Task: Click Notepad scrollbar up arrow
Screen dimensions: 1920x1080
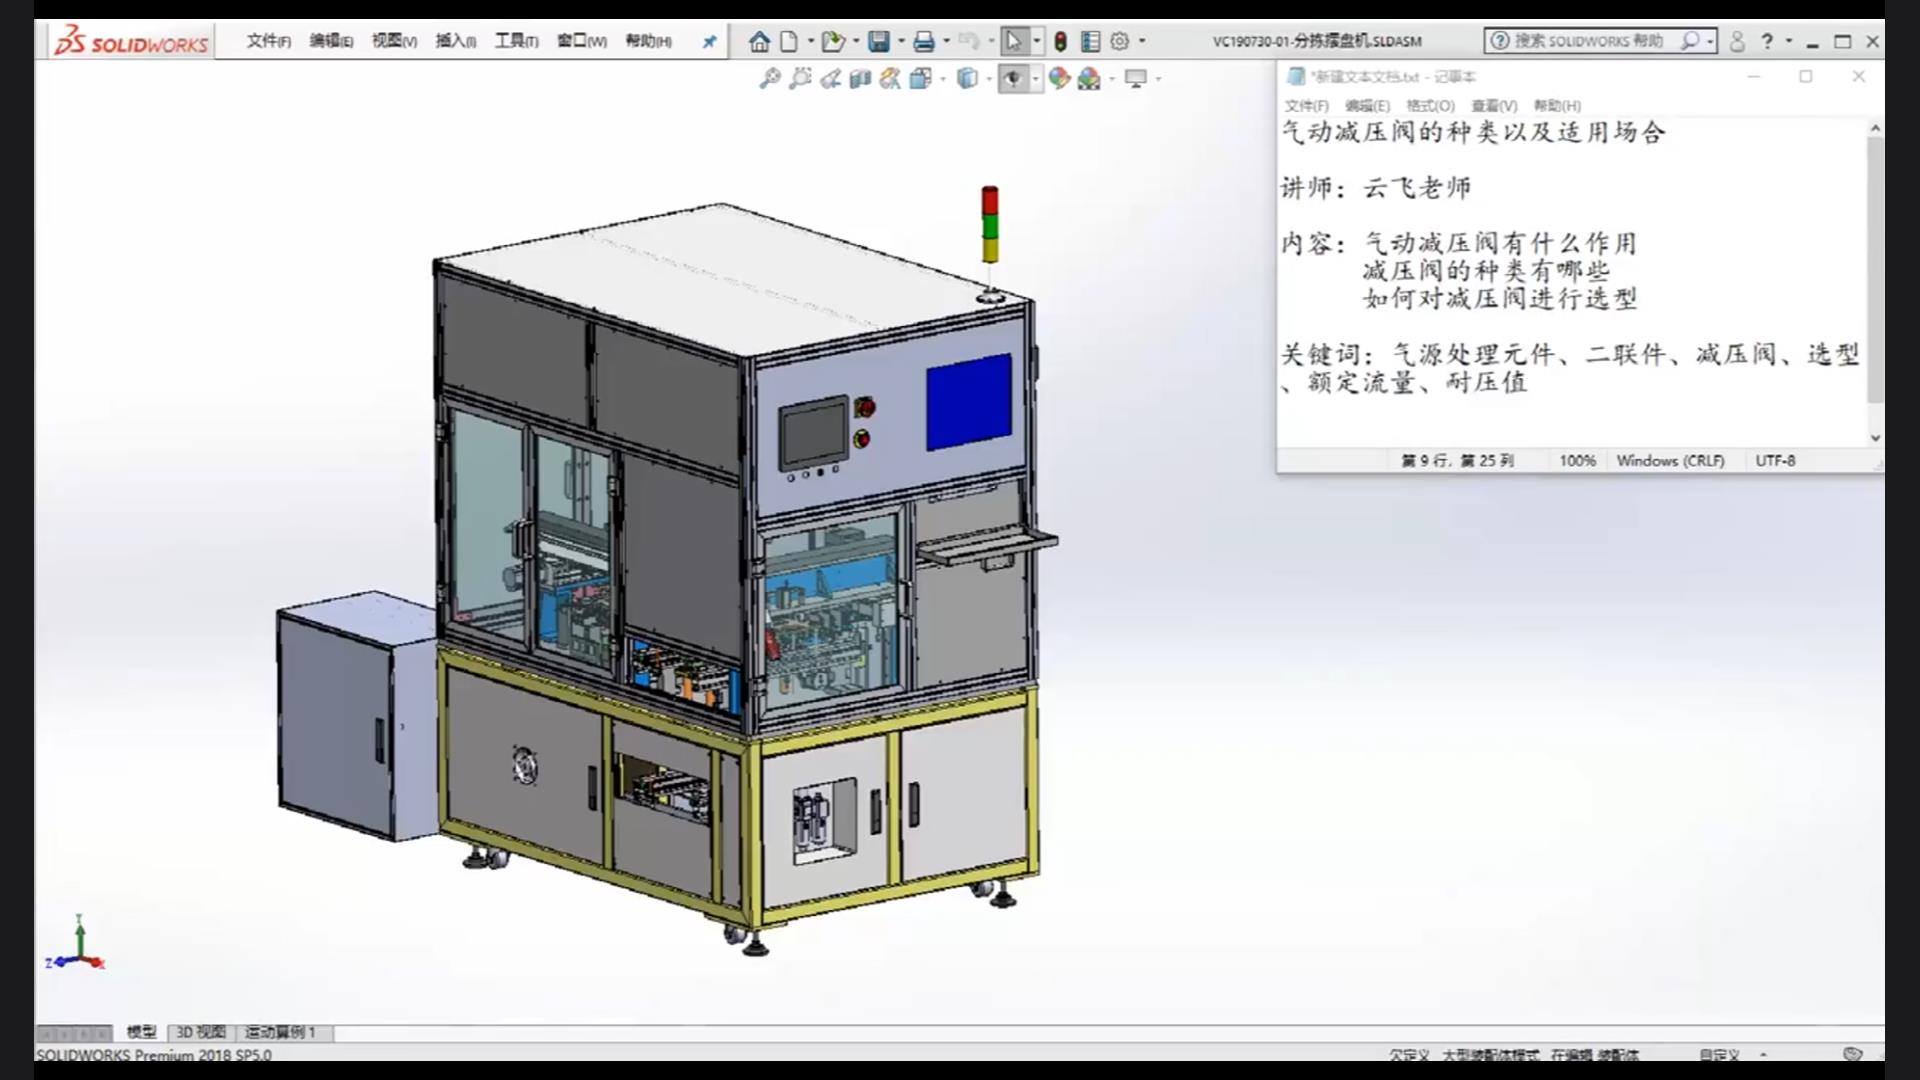Action: (x=1875, y=128)
